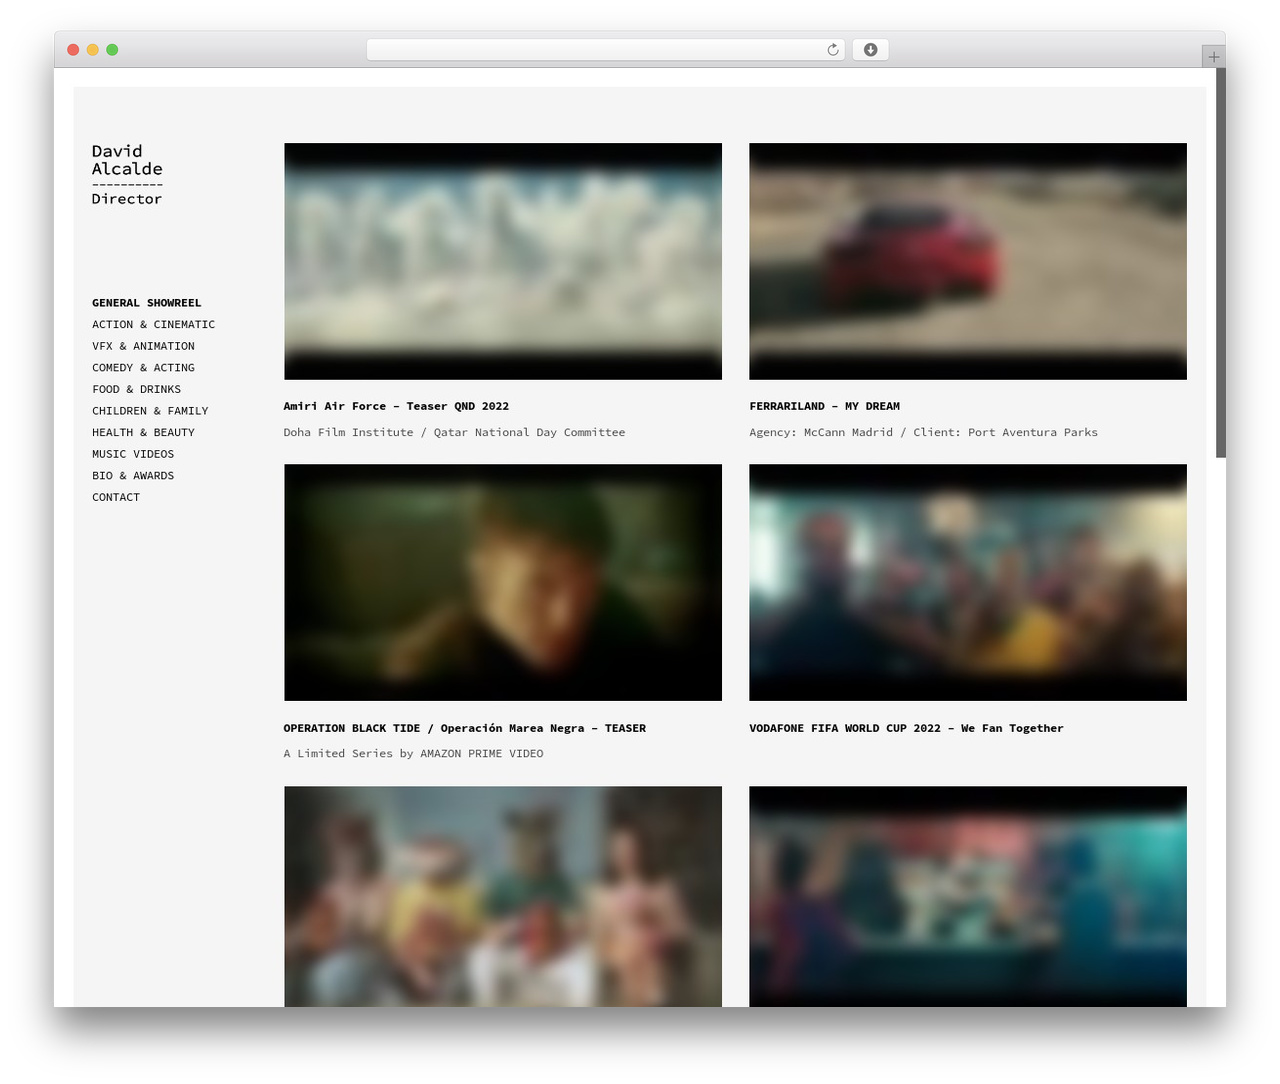Go to Music Videos page
Screen dimensions: 1280x1084
(133, 454)
